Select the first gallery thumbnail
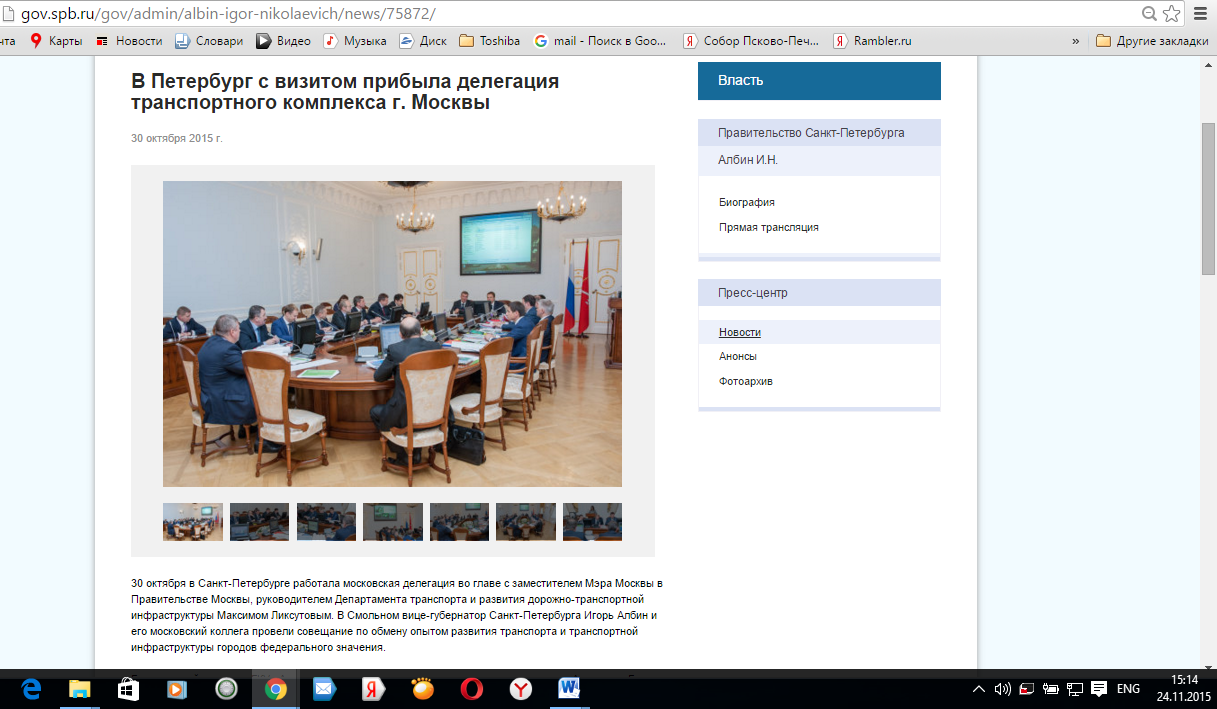 pos(193,522)
